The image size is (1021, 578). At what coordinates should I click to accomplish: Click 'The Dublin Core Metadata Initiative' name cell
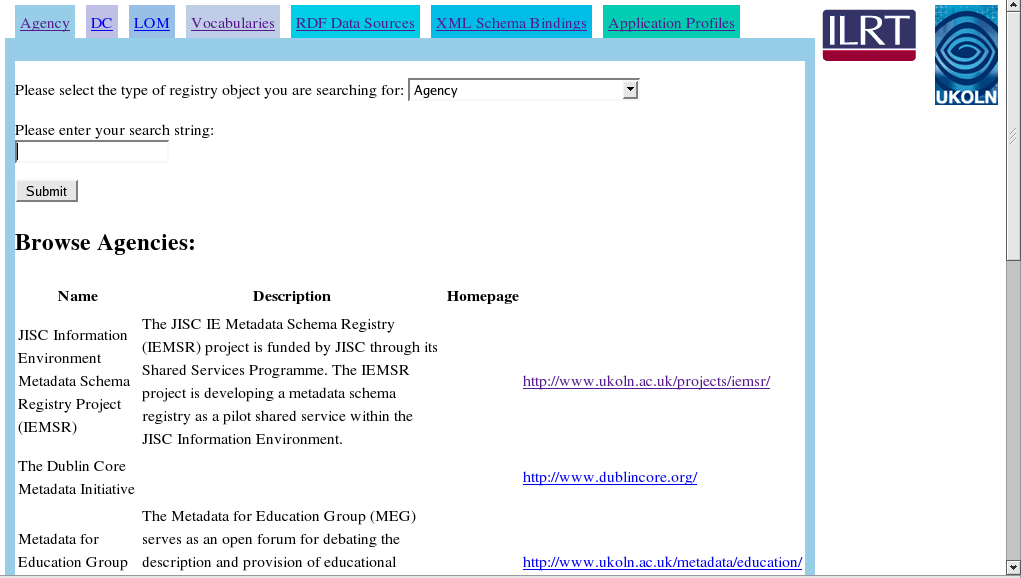(x=76, y=478)
